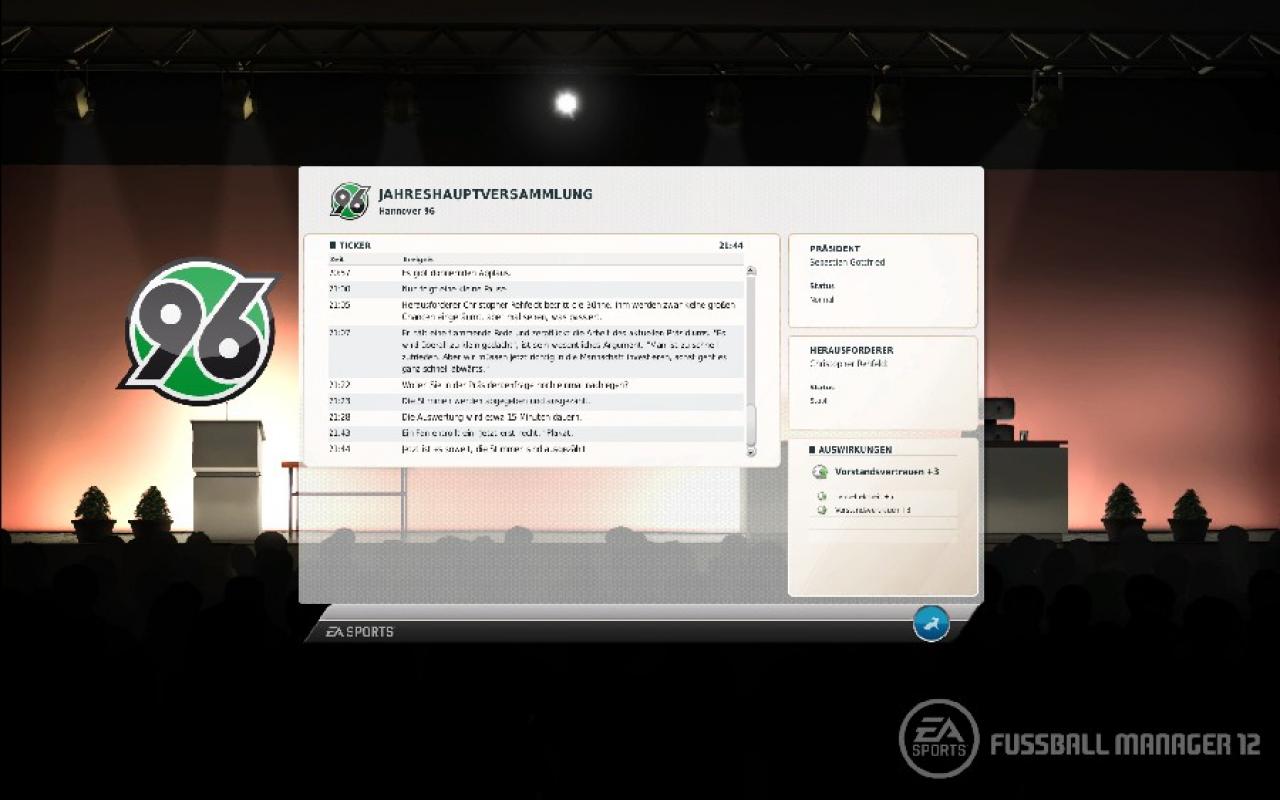The height and width of the screenshot is (800, 1280).
Task: Select the 21:44 ticker row at the bottom
Action: click(536, 449)
